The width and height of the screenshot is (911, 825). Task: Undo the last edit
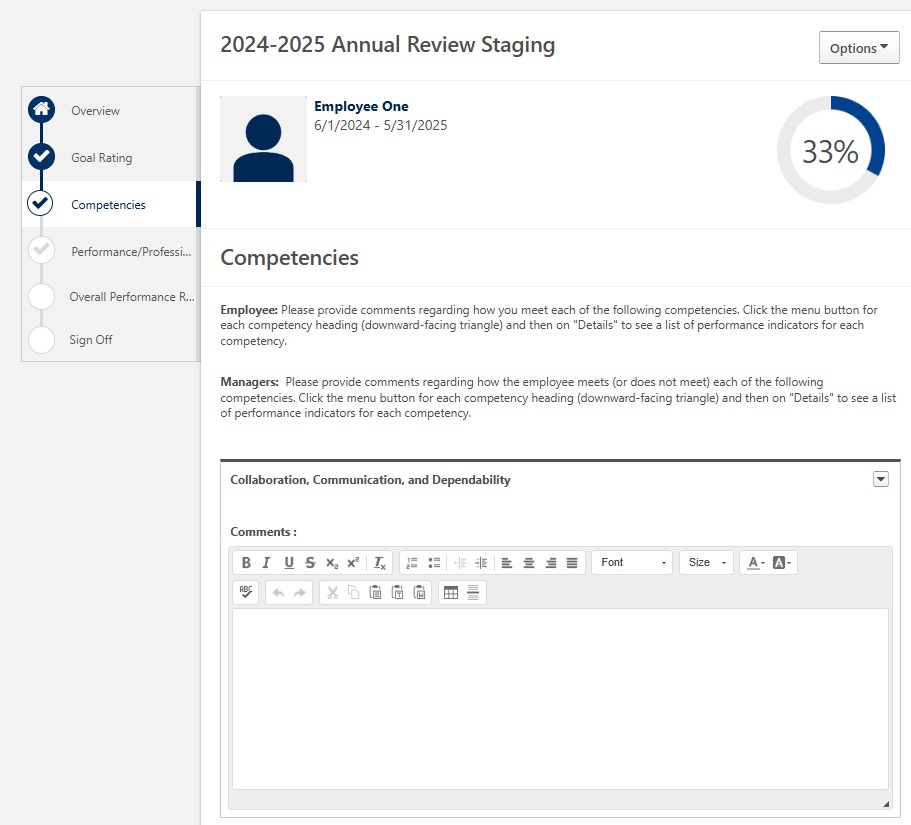pos(278,593)
